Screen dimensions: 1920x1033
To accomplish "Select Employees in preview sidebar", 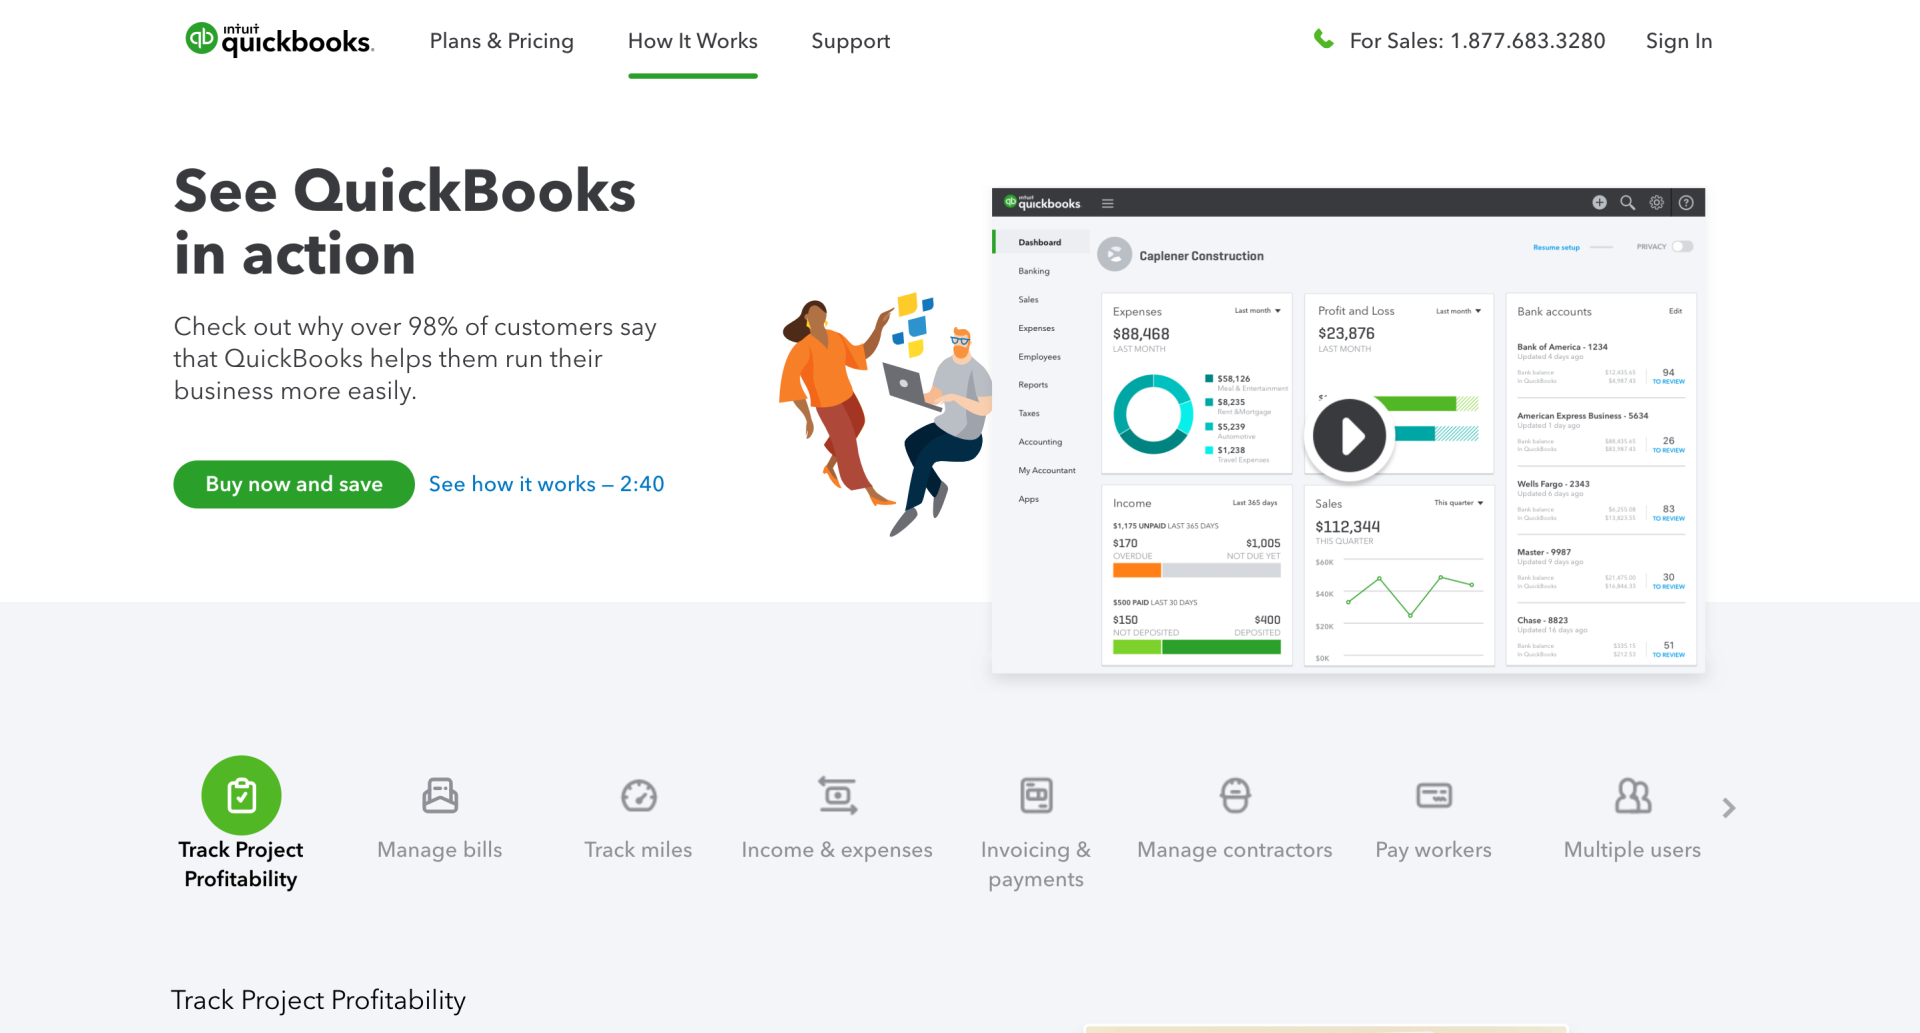I will pos(1039,357).
